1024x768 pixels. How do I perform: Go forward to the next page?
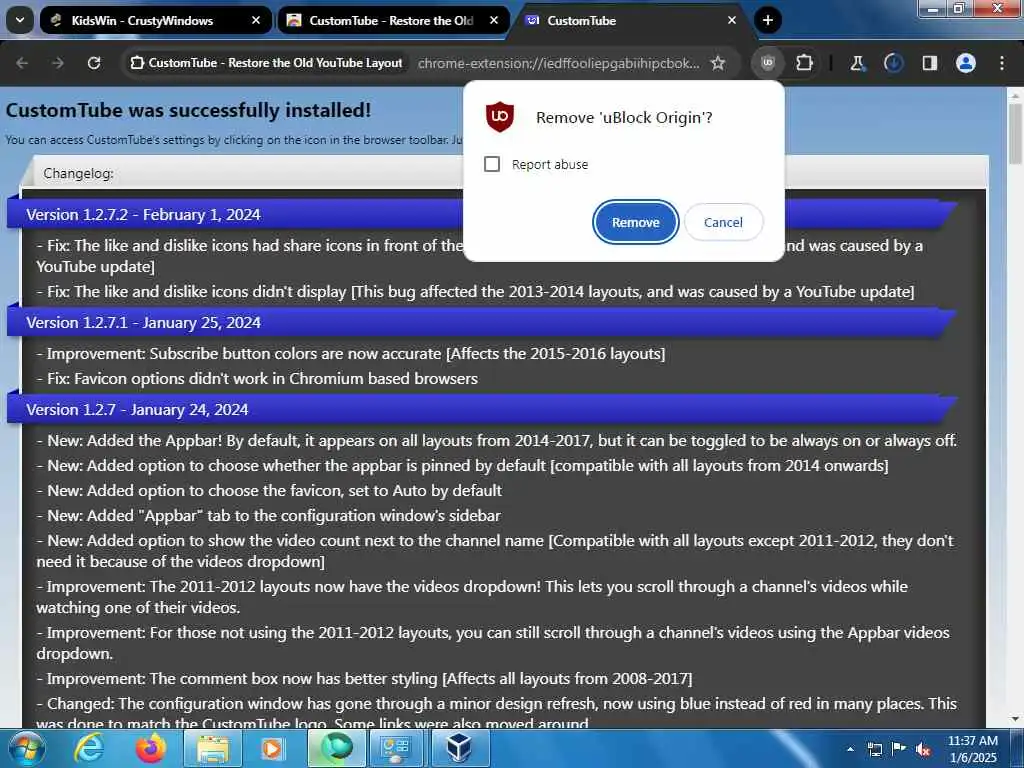pos(58,63)
